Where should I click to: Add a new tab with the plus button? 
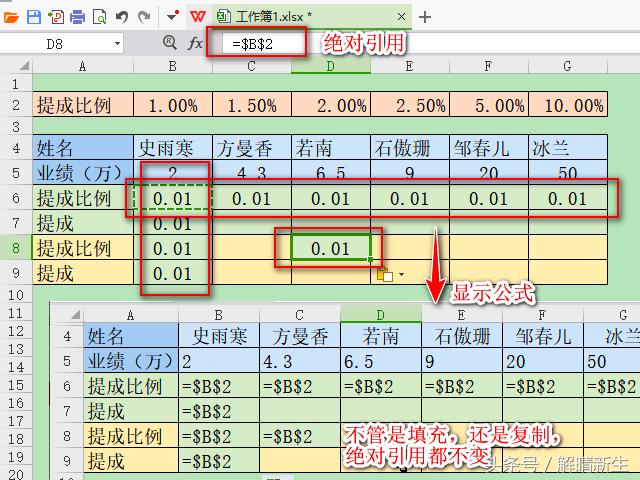pyautogui.click(x=425, y=17)
